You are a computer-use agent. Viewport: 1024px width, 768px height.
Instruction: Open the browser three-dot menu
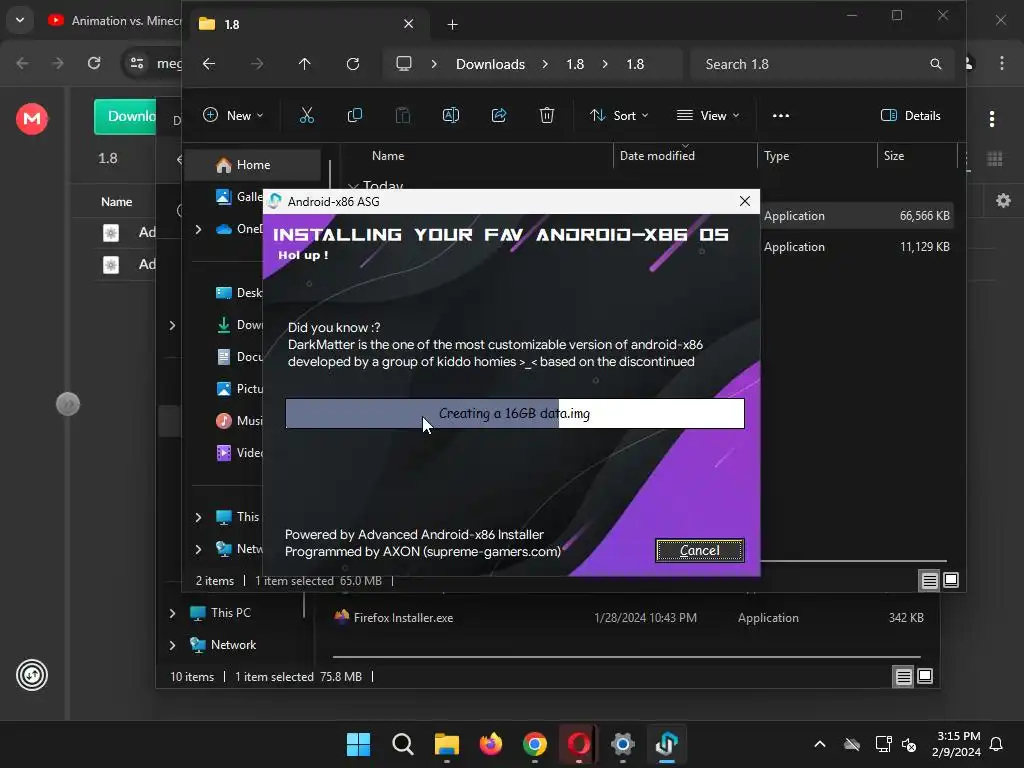point(1002,63)
